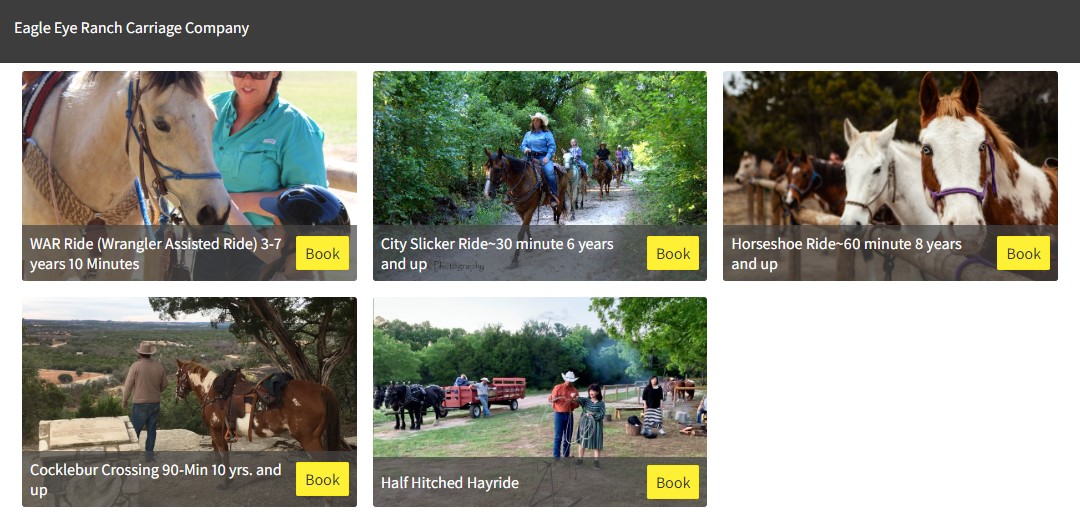View the painted horse with purple halter photo
Screen dimensions: 1080x522
click(890, 148)
